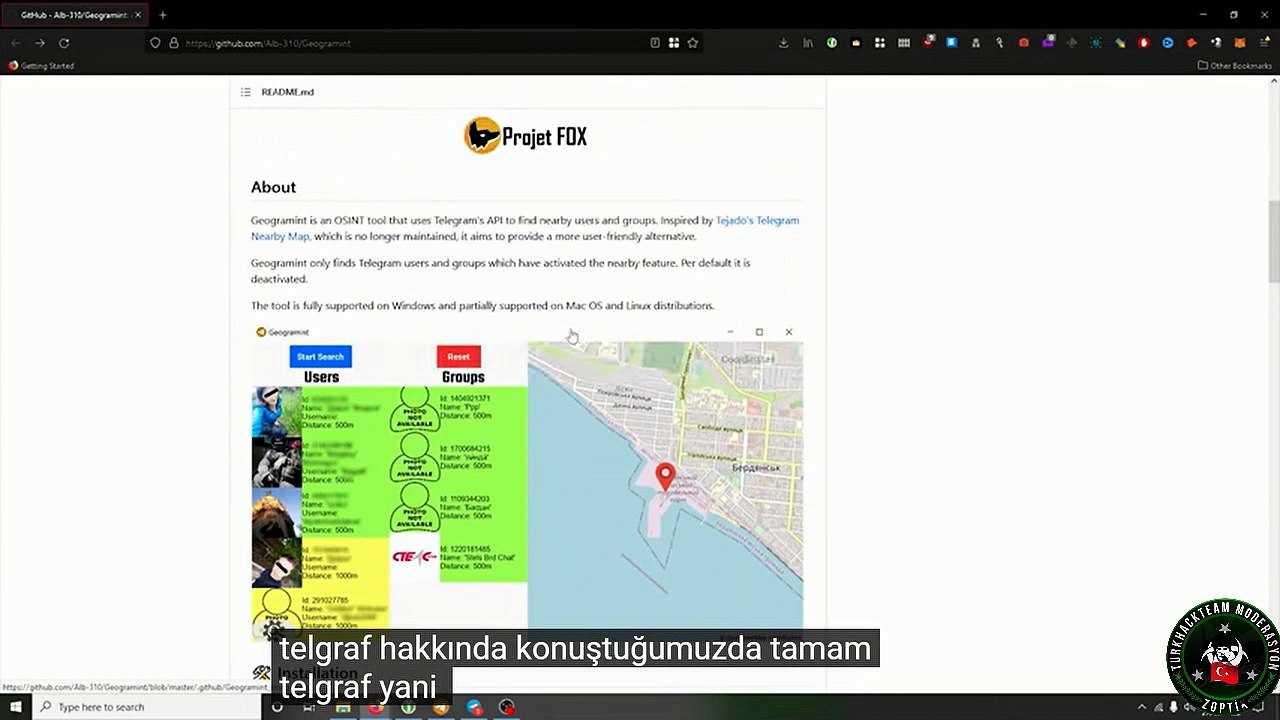
Task: Click the page vertical scrollbar thumb
Action: click(1274, 242)
